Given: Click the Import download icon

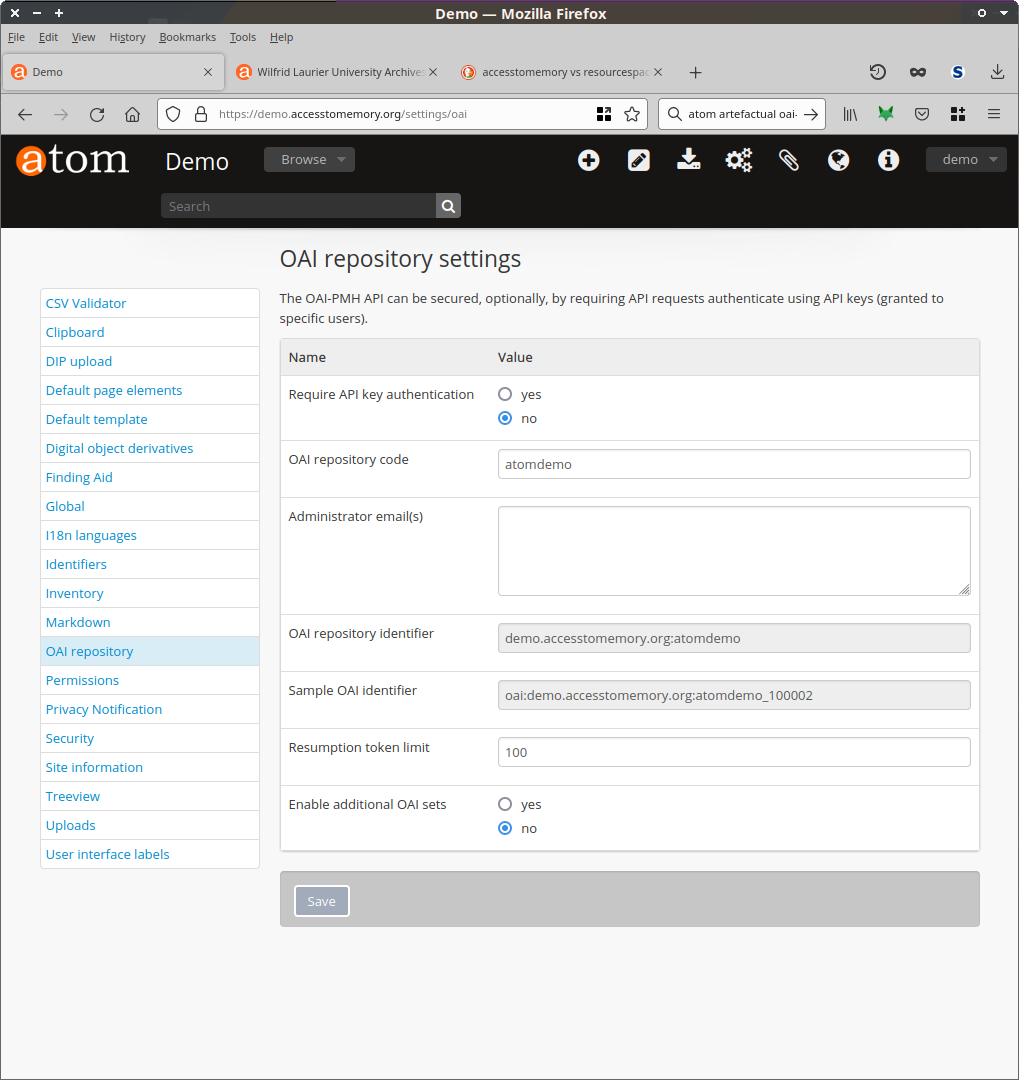Looking at the screenshot, I should coord(689,160).
